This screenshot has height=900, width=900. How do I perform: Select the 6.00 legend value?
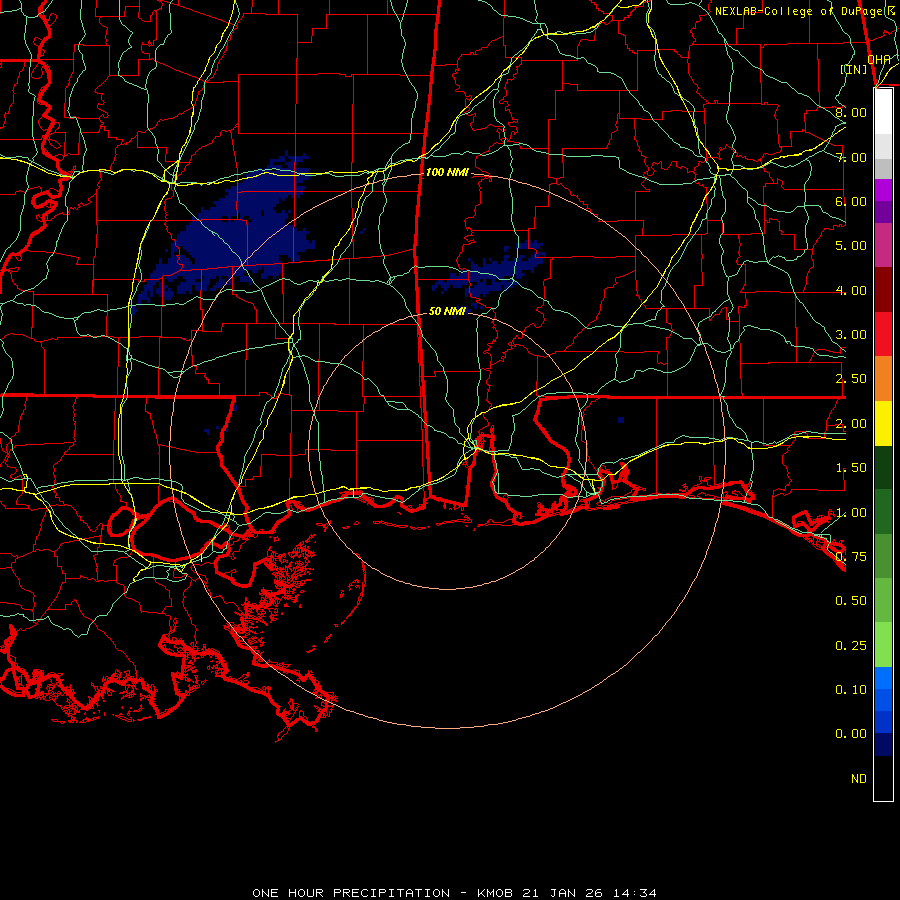851,201
